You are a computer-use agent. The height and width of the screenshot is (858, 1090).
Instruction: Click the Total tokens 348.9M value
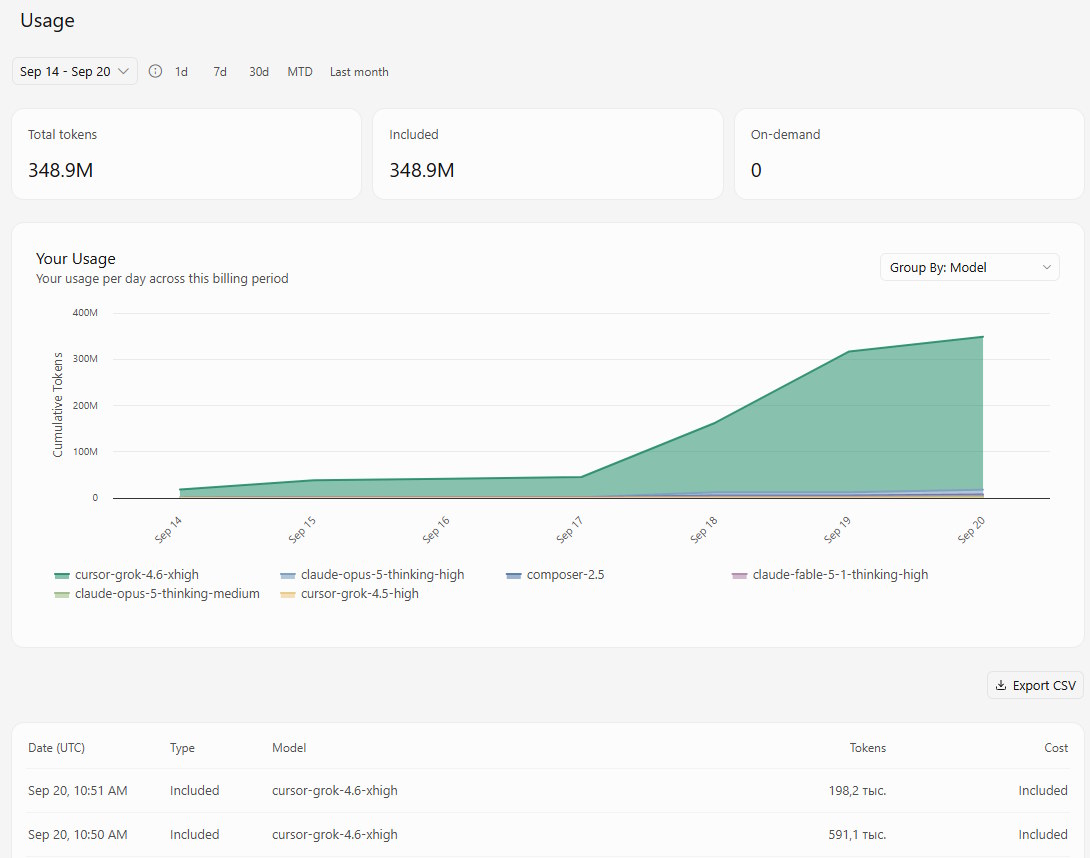(60, 170)
